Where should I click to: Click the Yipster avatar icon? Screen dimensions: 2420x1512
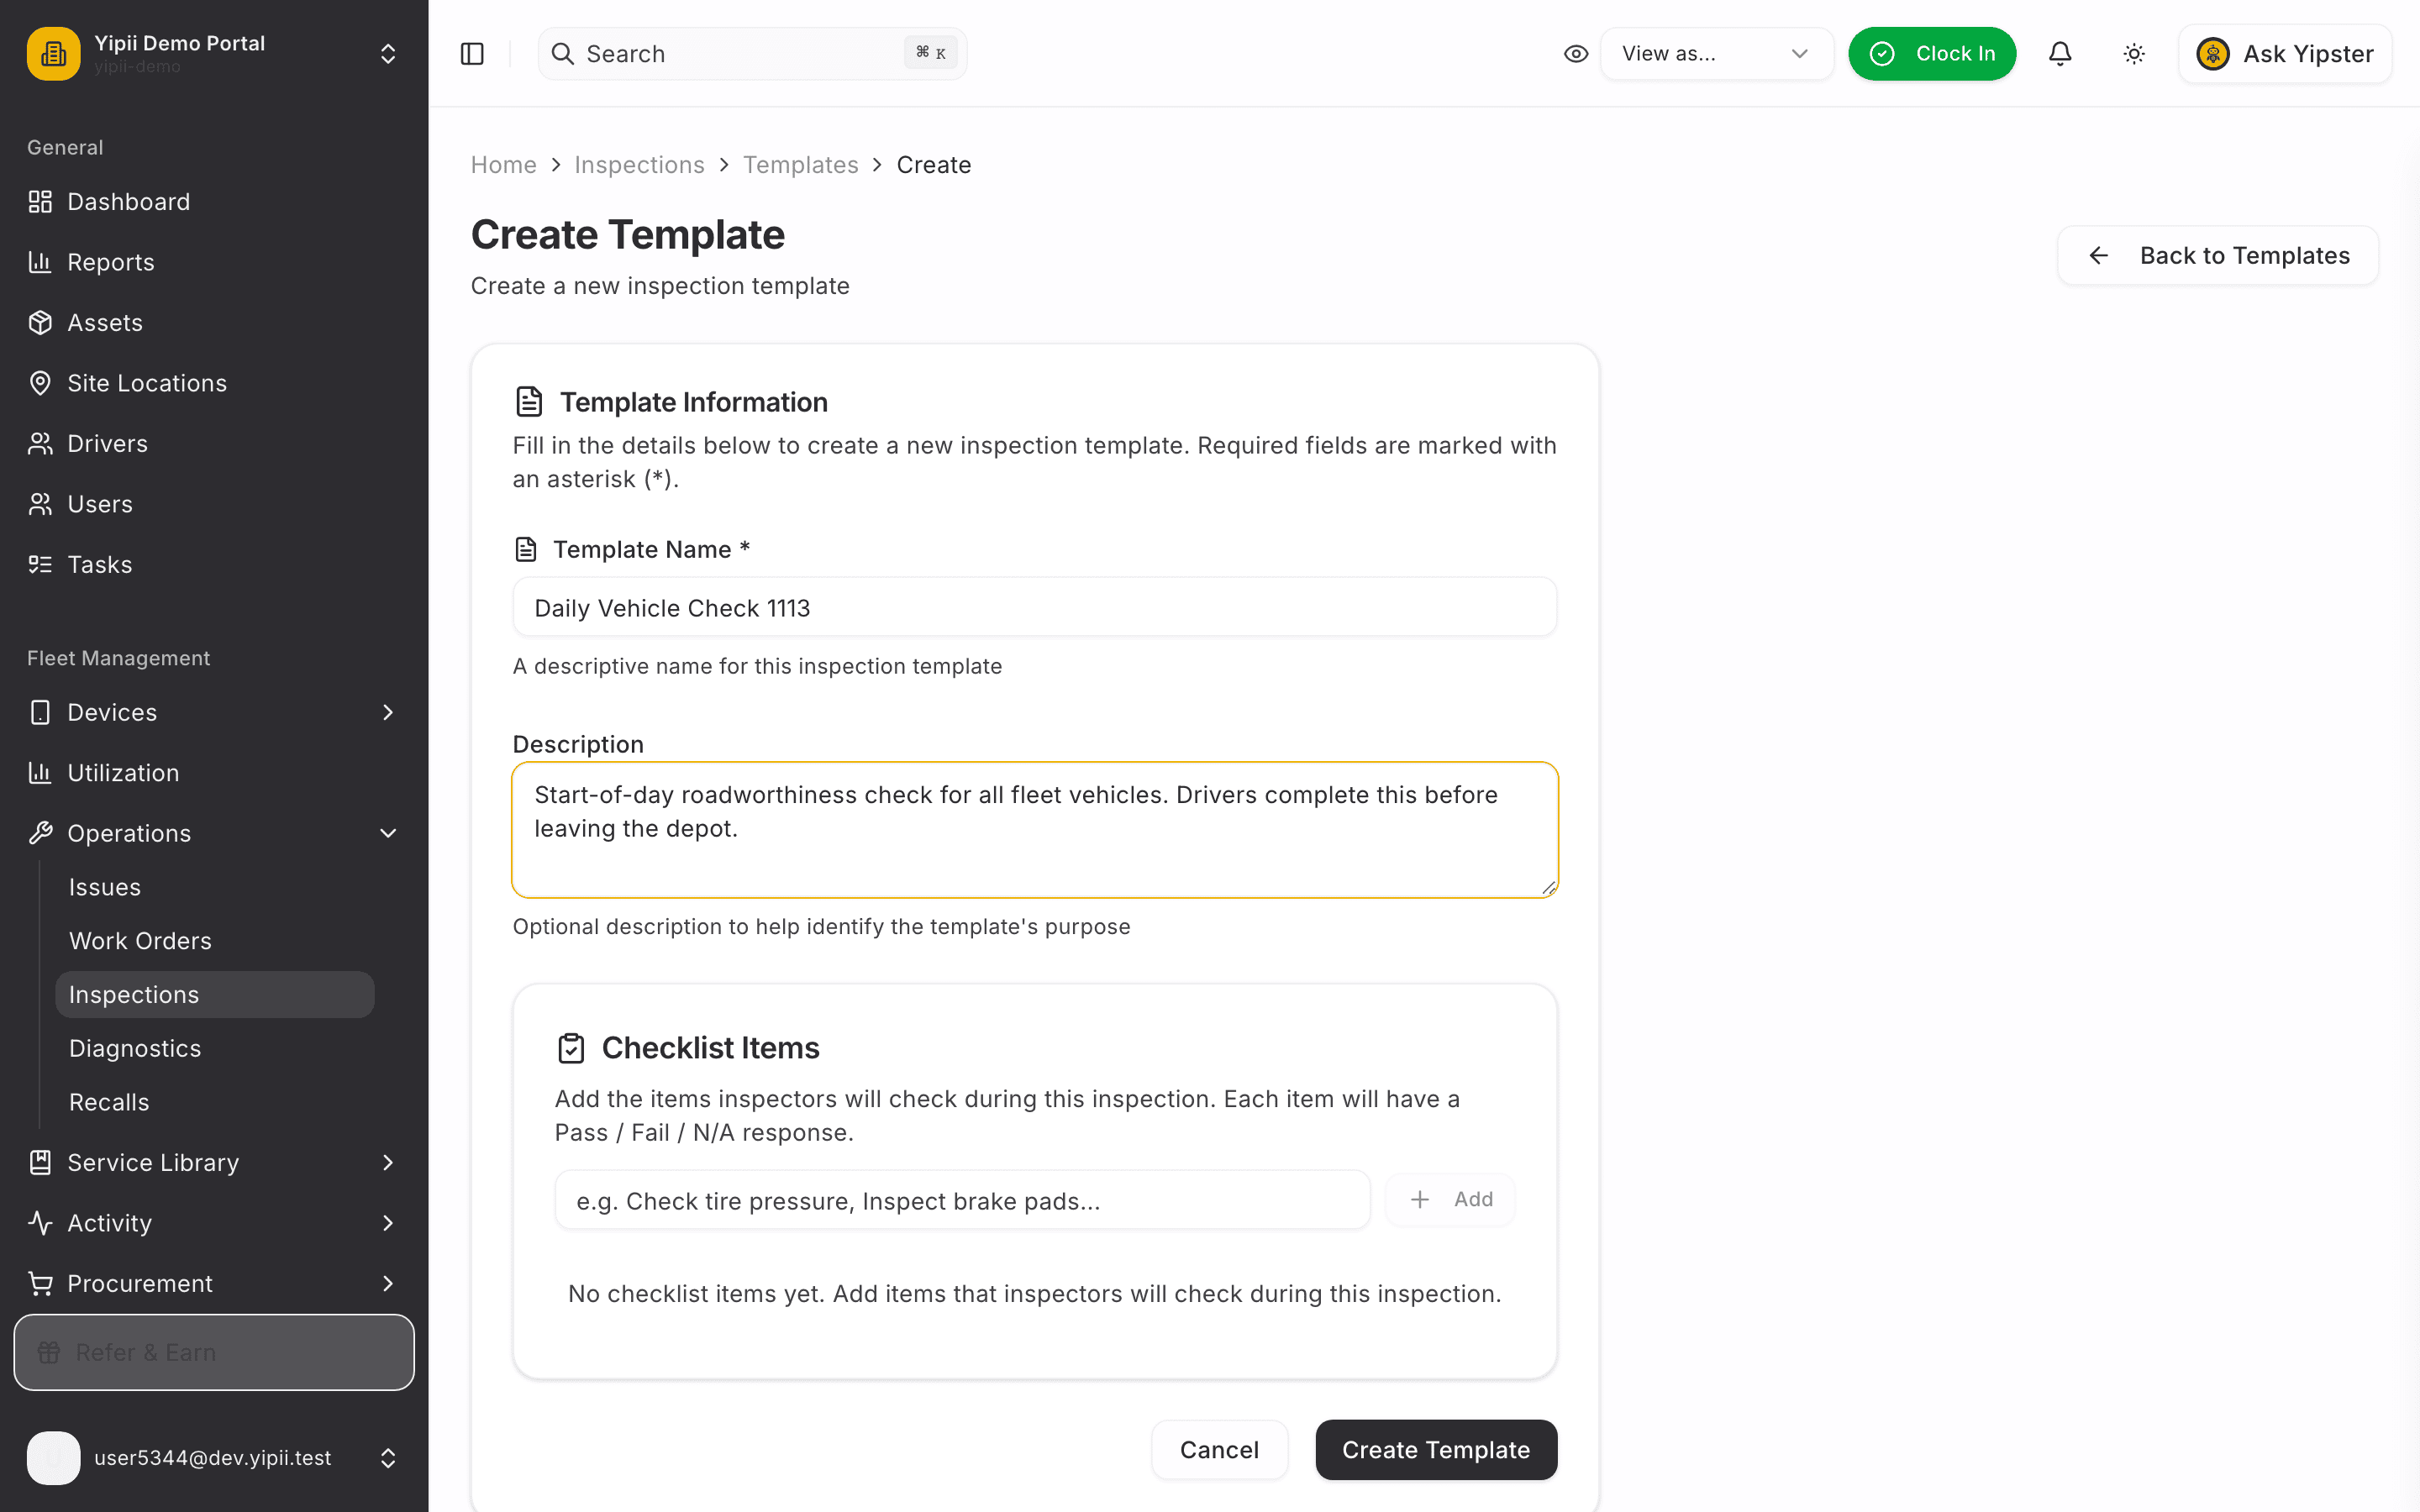click(x=2213, y=54)
